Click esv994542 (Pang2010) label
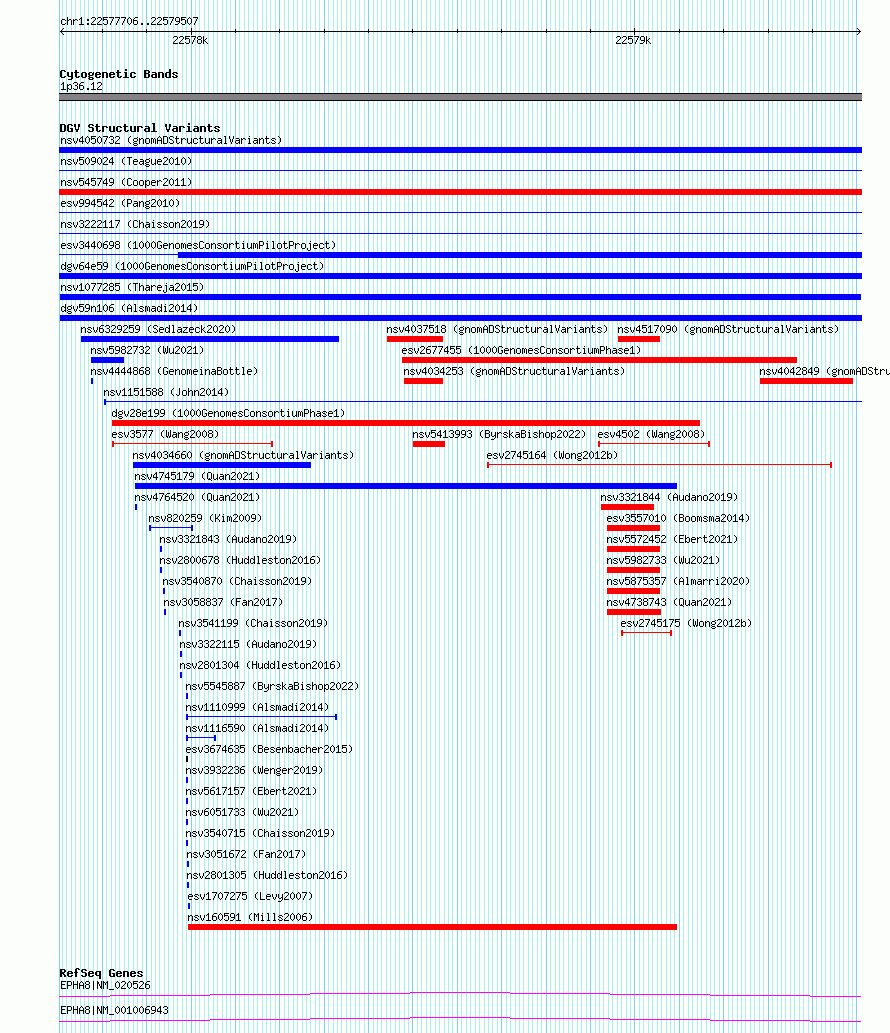The image size is (890, 1033). point(120,204)
